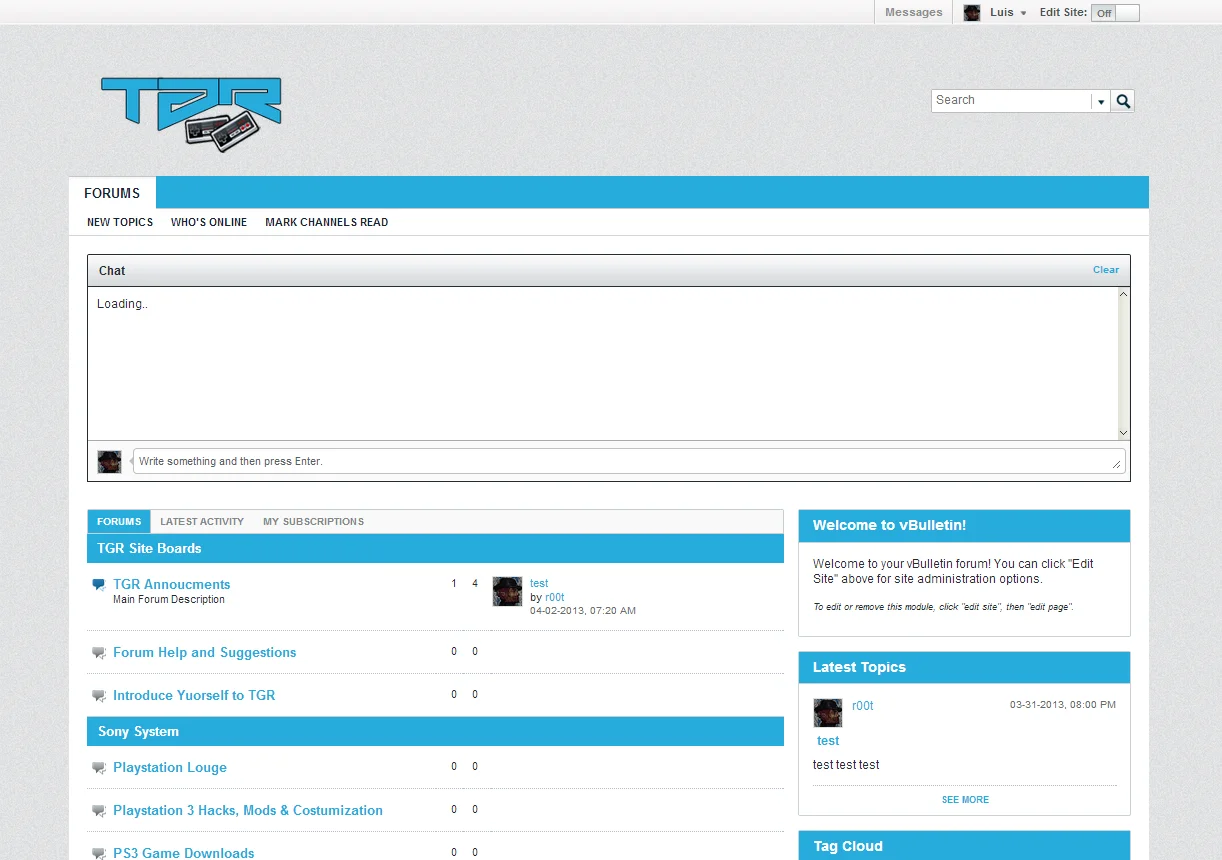Switch to the Latest Activity tab
The width and height of the screenshot is (1222, 860).
(x=202, y=522)
